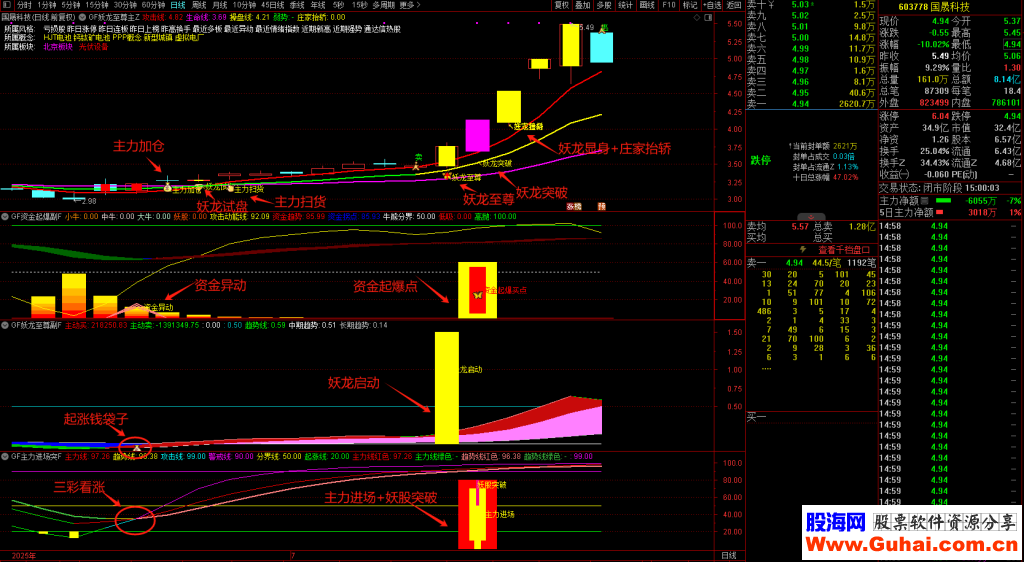Click the 返回 back button

(x=734, y=5)
